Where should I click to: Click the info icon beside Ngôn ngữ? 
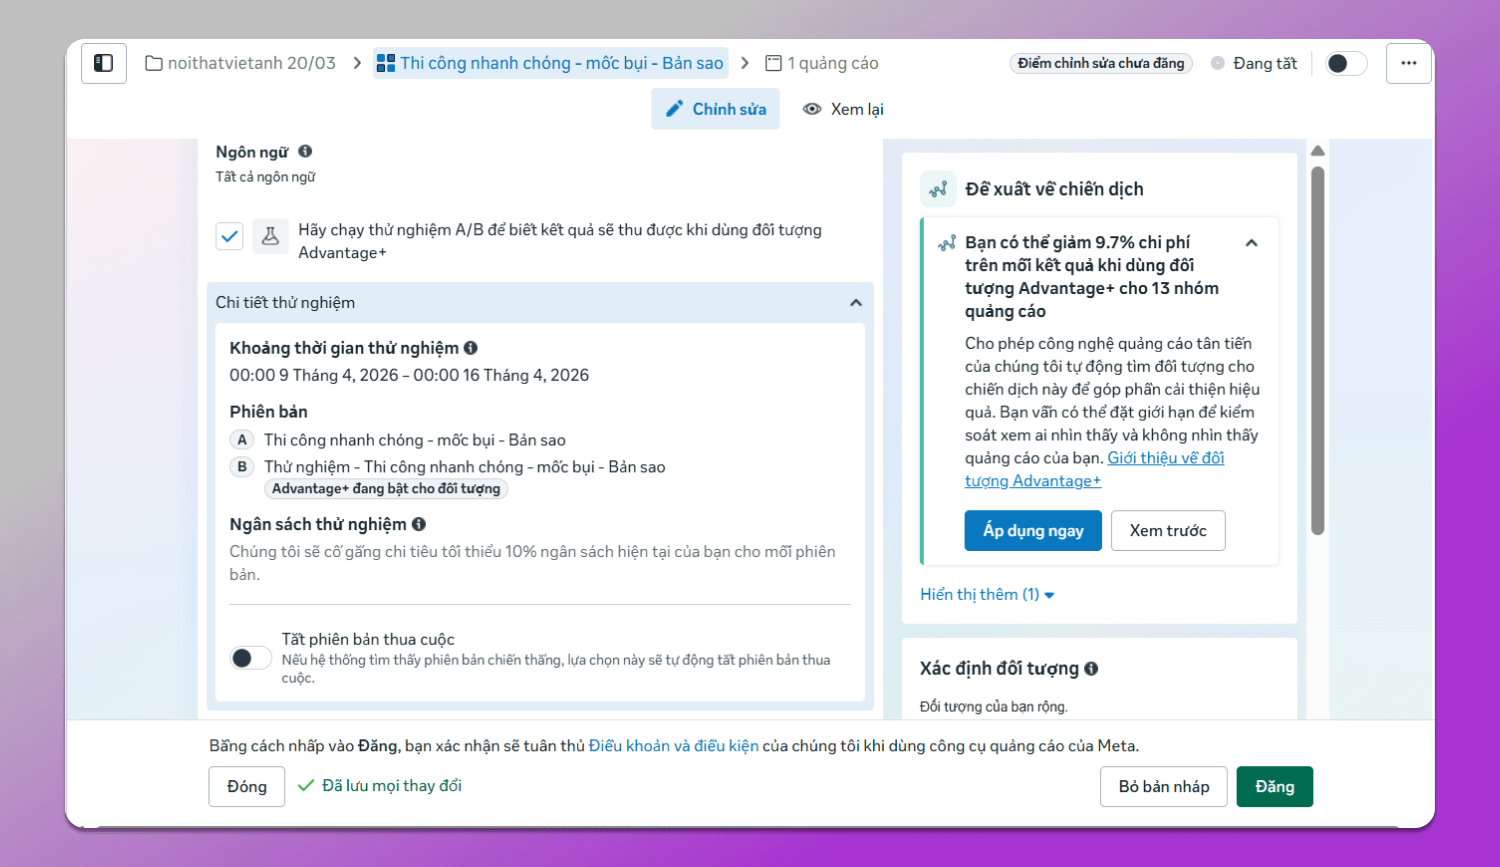tap(305, 151)
